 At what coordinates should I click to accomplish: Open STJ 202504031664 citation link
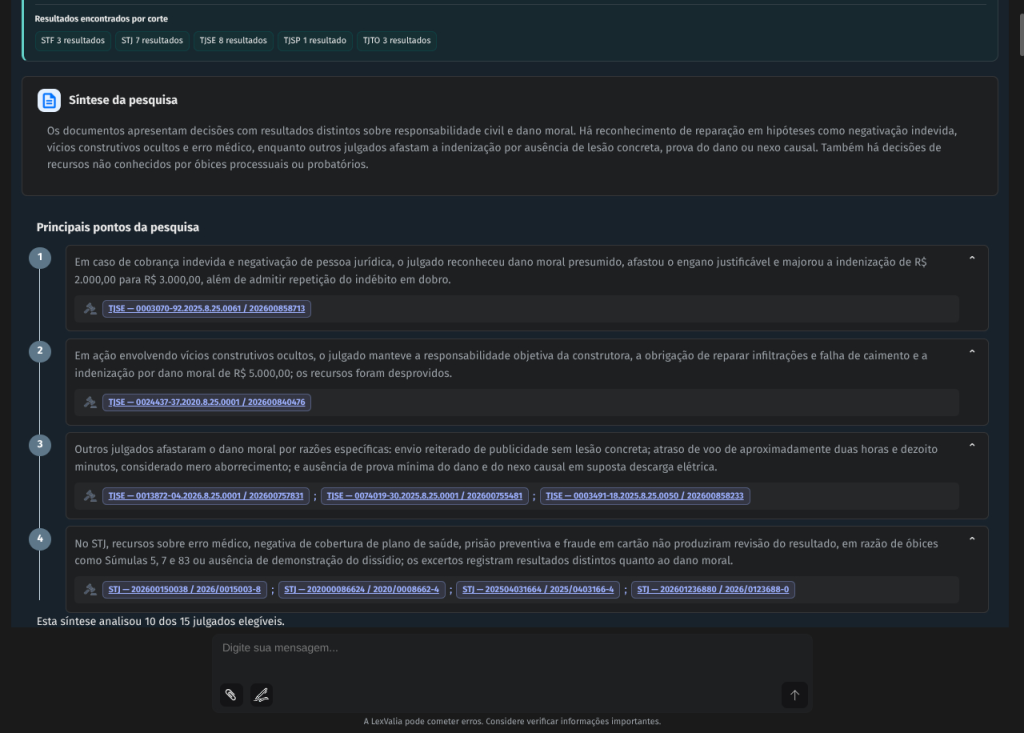(538, 589)
